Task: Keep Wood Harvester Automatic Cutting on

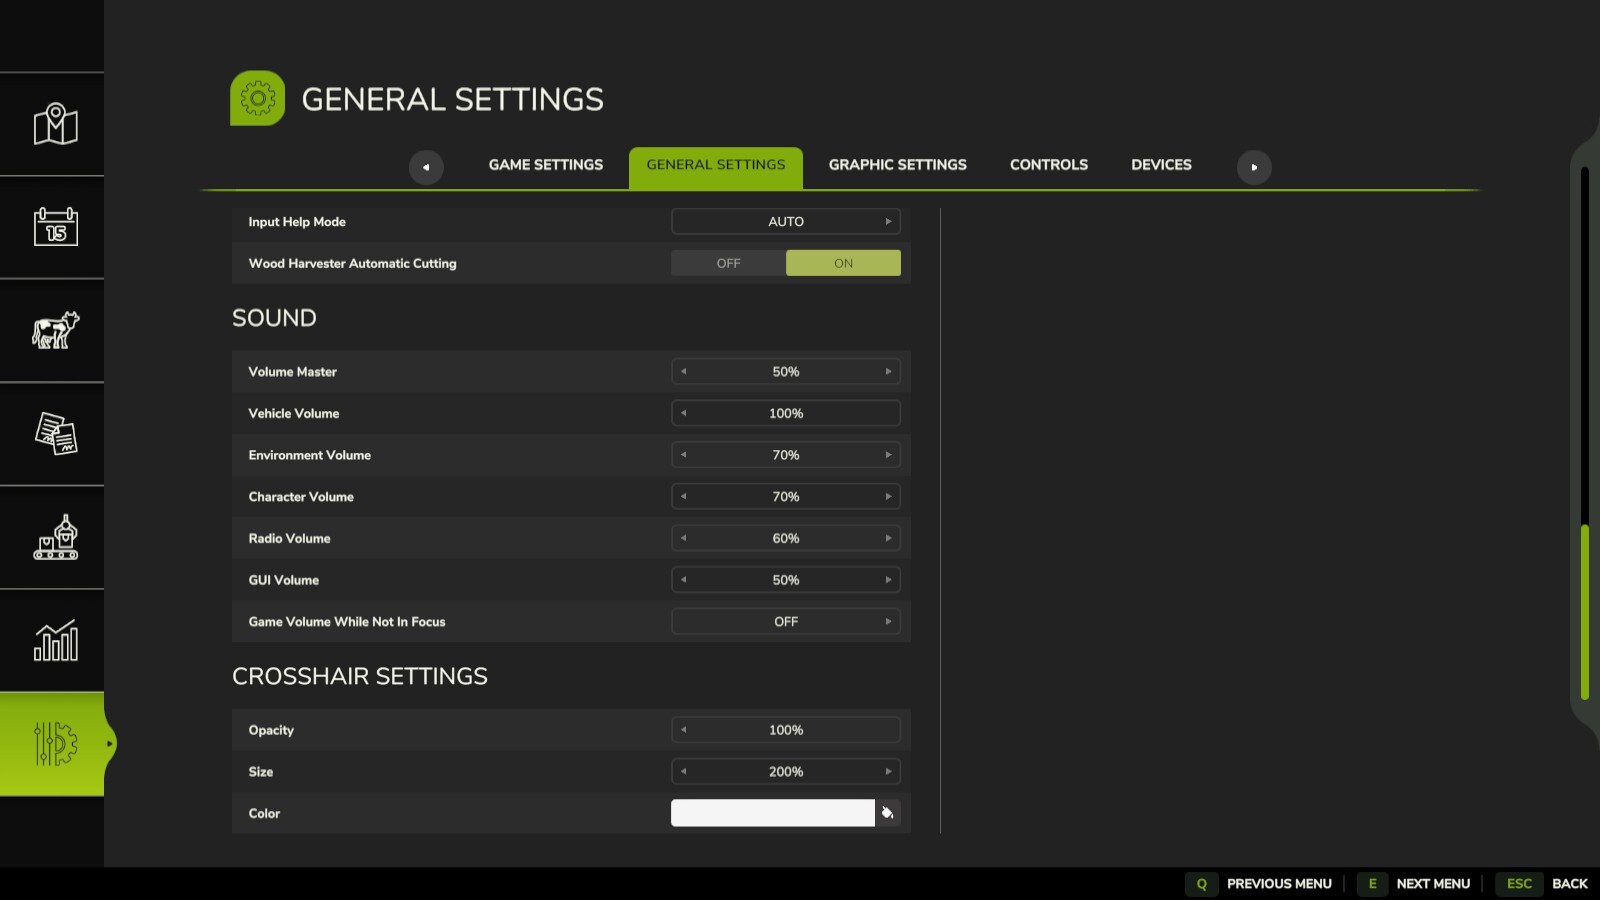Action: (x=843, y=262)
